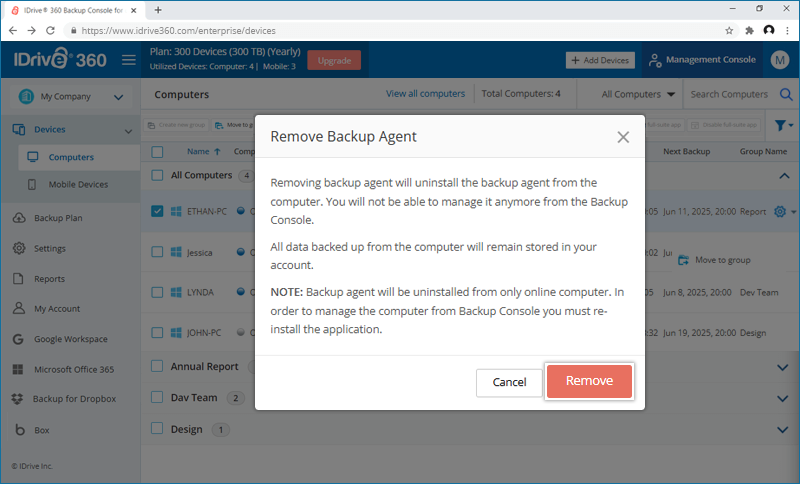Uncheck the ETHAN-PC checkbox
800x484 pixels.
tap(158, 212)
